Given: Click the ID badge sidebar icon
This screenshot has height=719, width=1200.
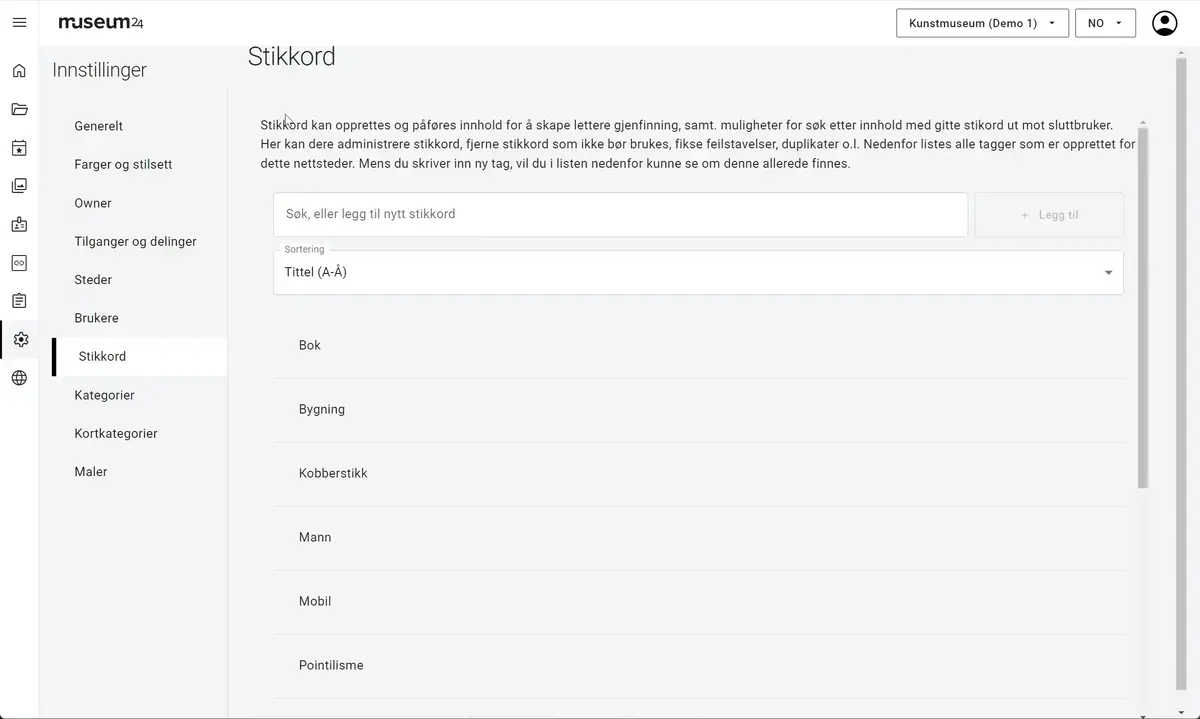Looking at the screenshot, I should pos(19,225).
